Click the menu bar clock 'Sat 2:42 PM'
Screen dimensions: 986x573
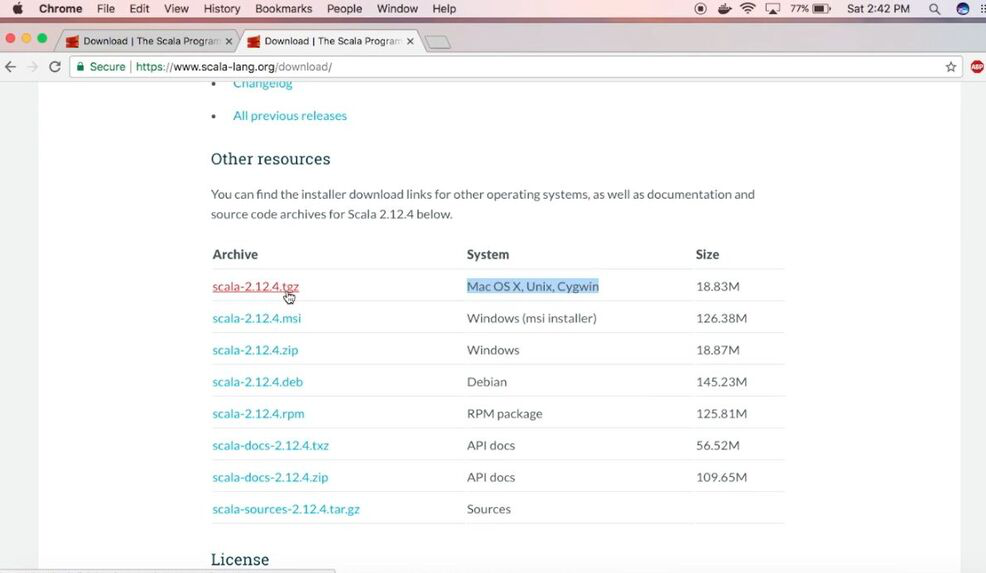click(878, 9)
